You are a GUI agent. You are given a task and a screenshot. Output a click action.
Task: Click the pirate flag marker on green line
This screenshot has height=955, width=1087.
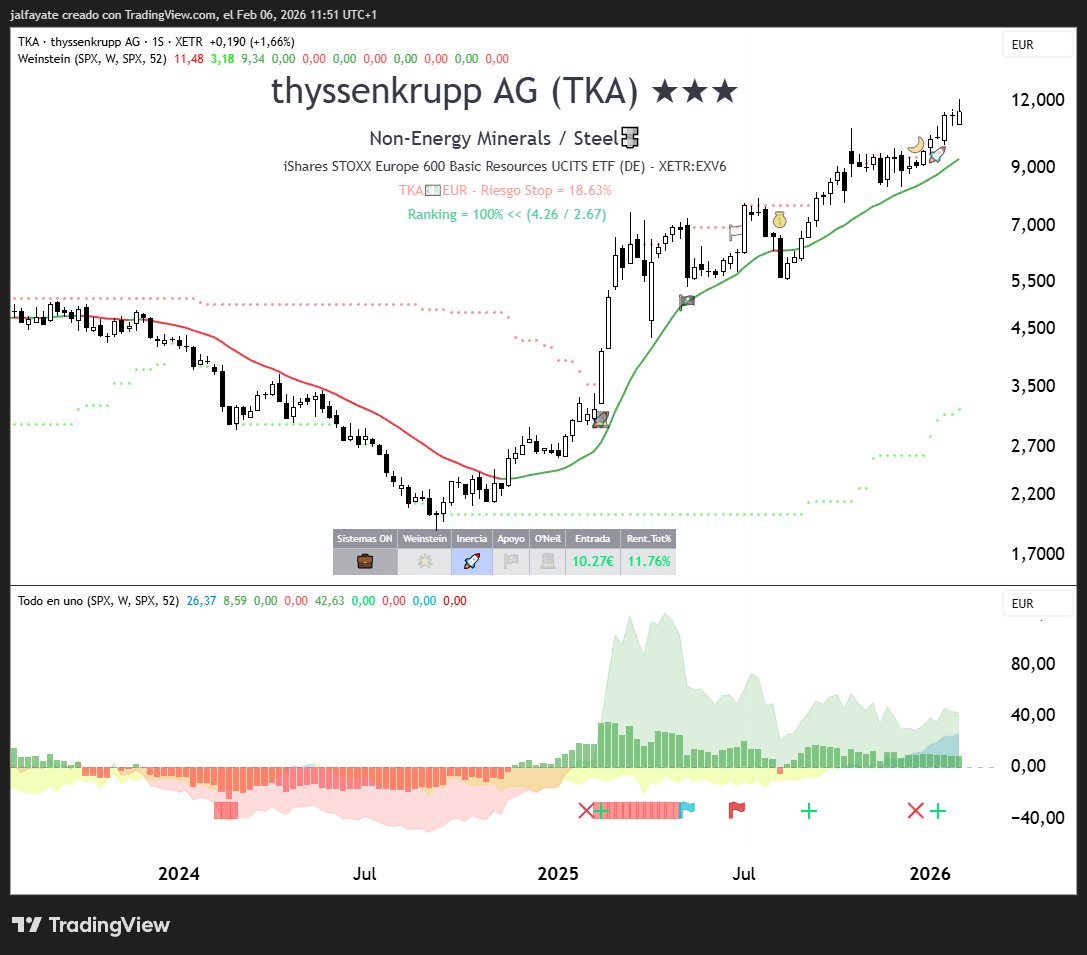(686, 301)
